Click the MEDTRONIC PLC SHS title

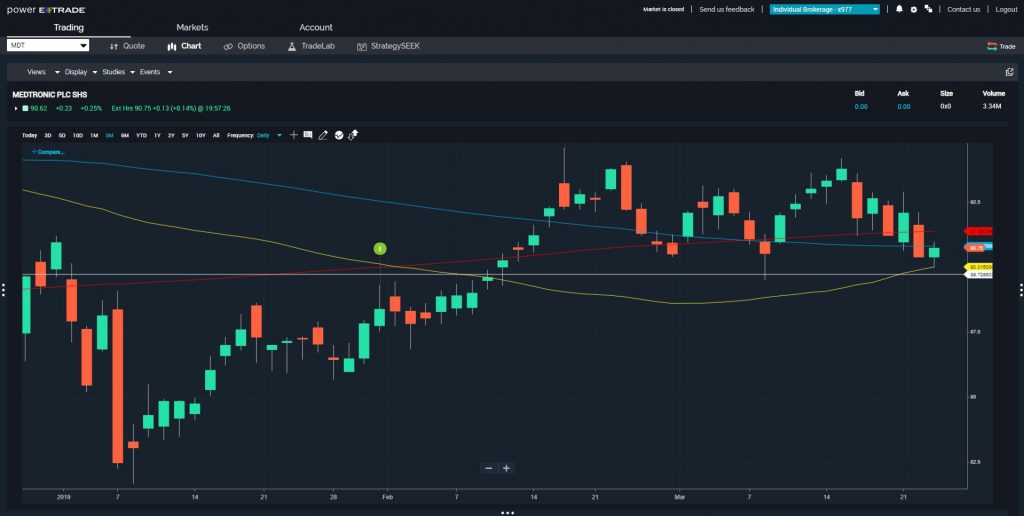pos(50,95)
